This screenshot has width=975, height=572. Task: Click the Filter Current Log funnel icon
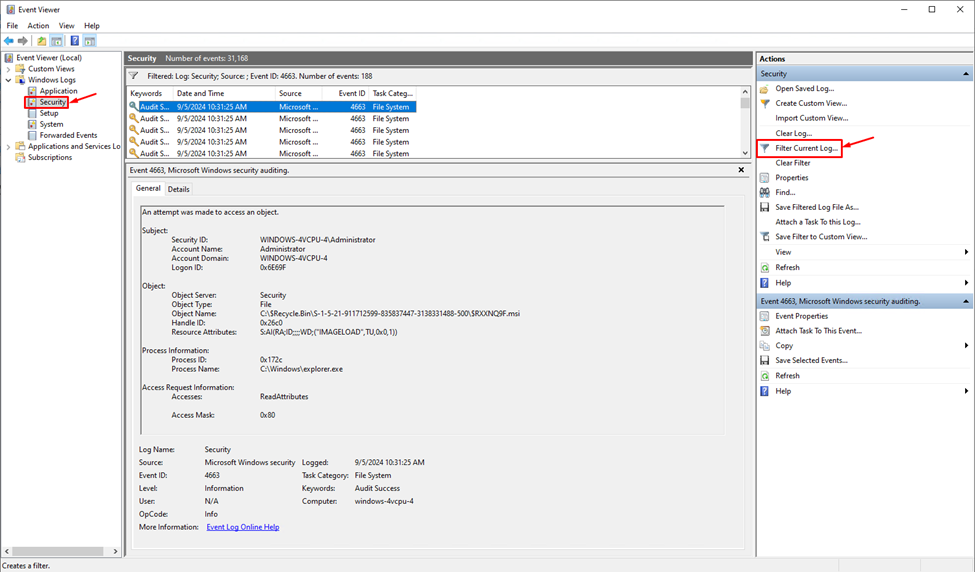[x=765, y=148]
